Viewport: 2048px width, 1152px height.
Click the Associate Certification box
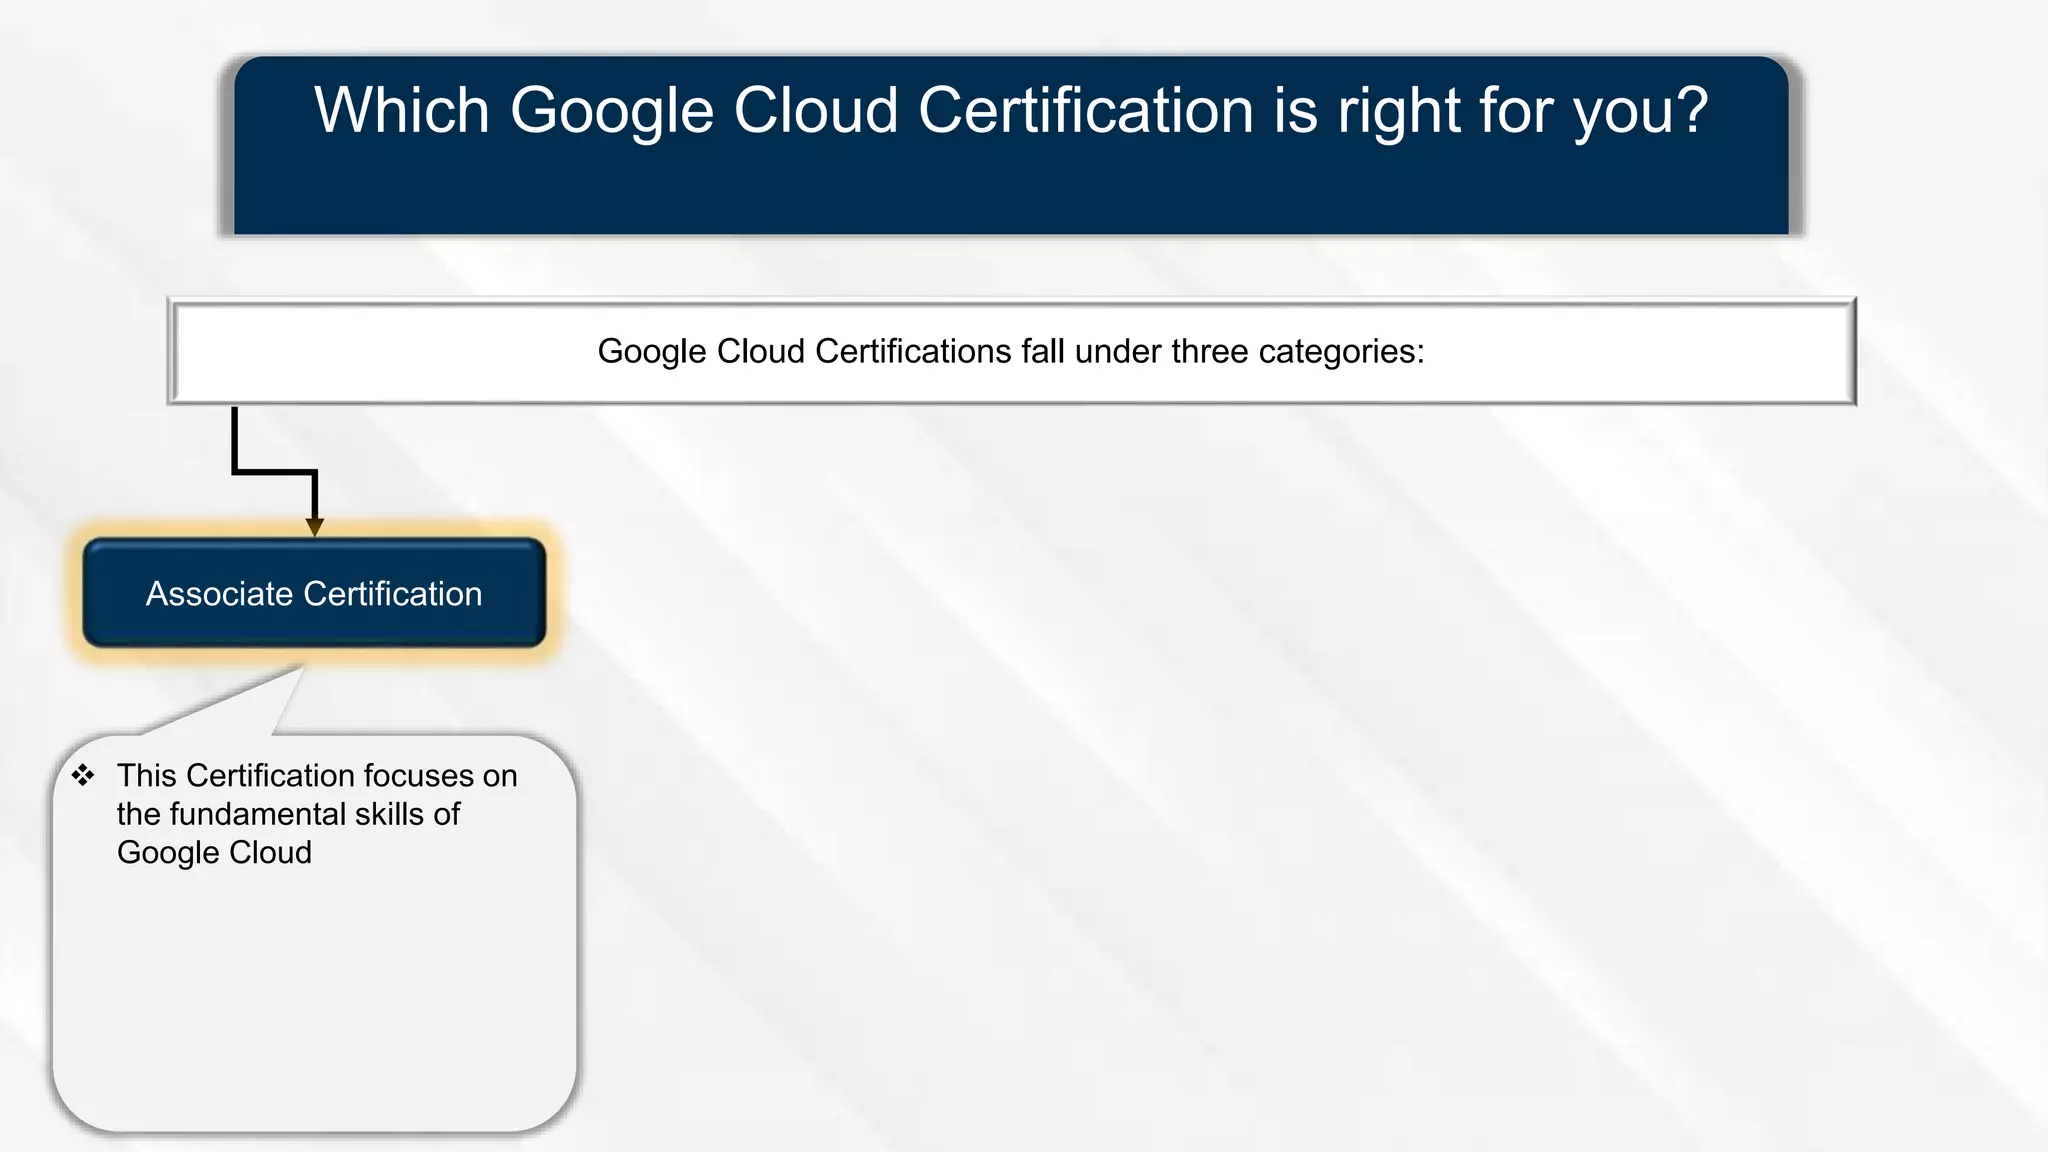point(314,593)
